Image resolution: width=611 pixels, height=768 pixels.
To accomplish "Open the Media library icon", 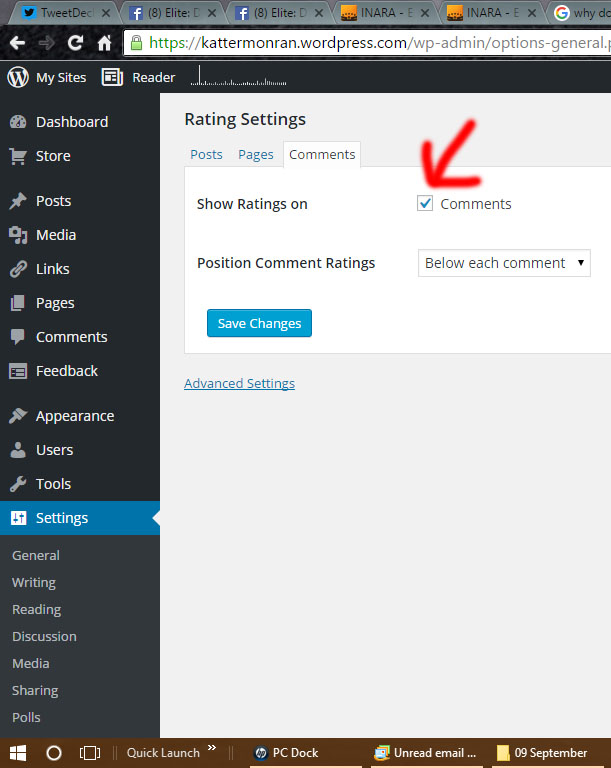I will [18, 235].
